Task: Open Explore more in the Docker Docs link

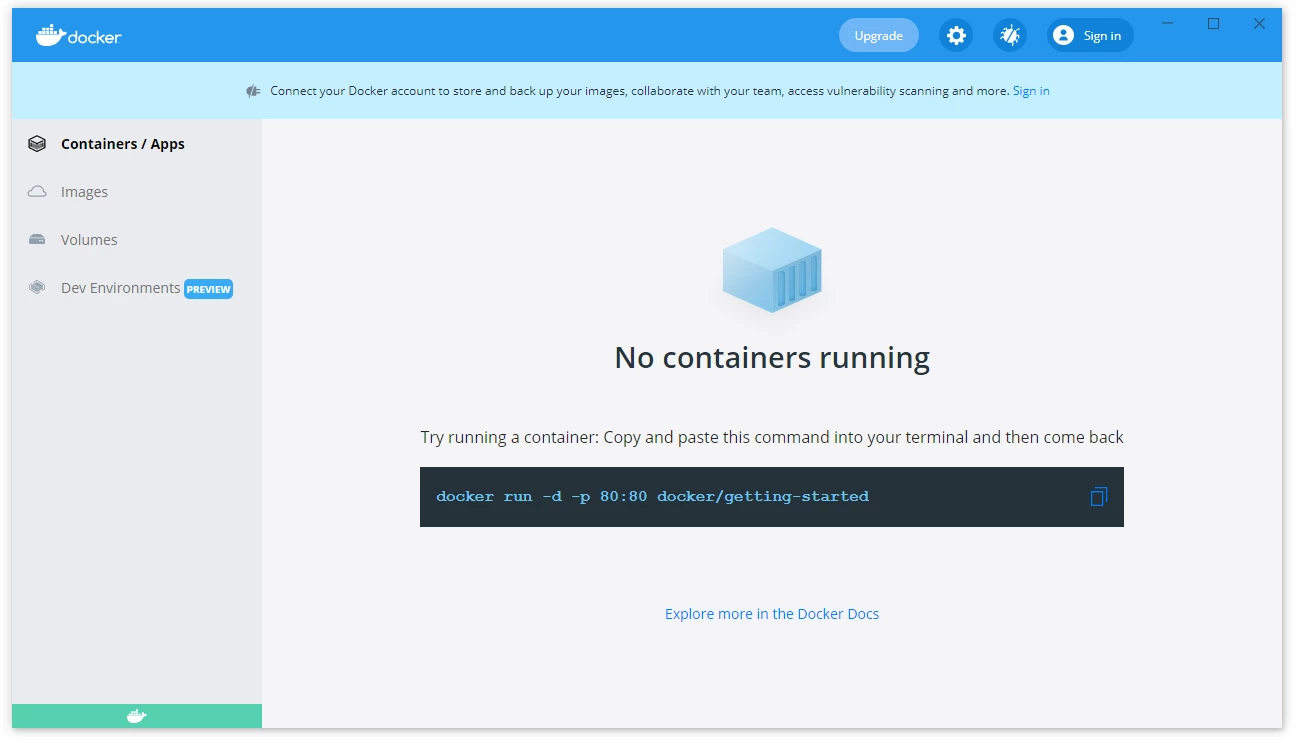Action: [771, 614]
